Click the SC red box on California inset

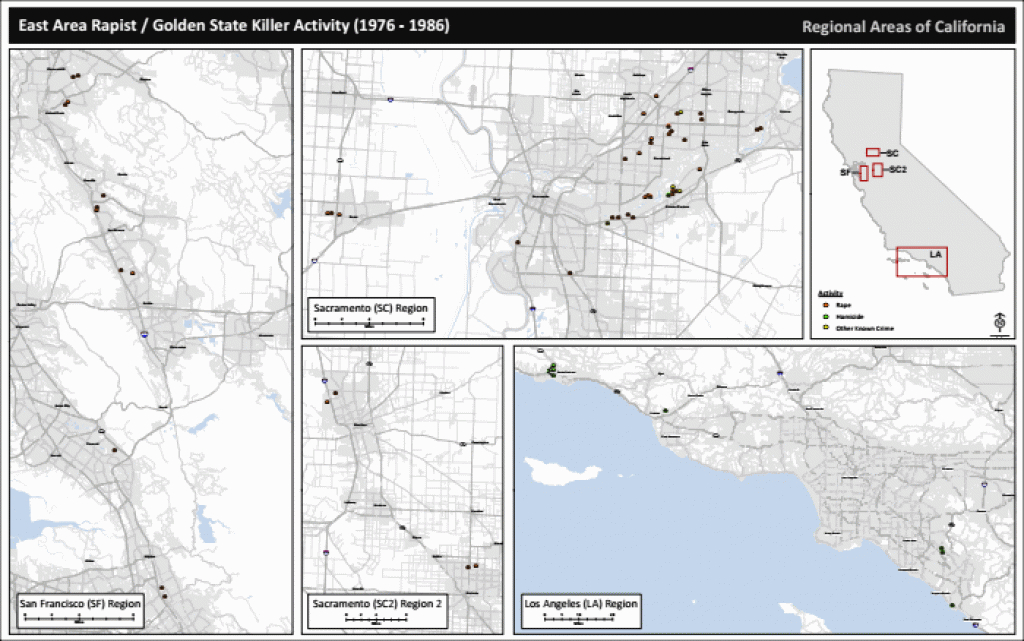coord(872,152)
